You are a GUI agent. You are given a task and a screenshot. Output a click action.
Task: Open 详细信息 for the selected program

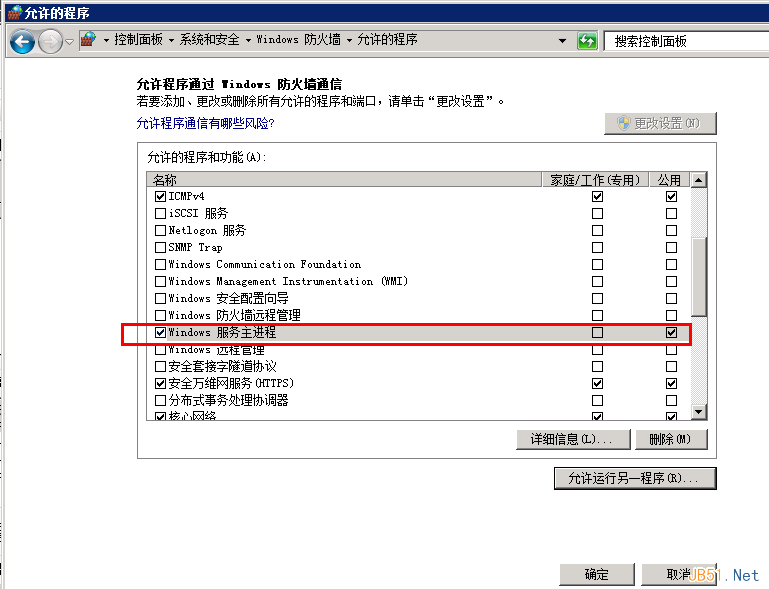coord(573,439)
